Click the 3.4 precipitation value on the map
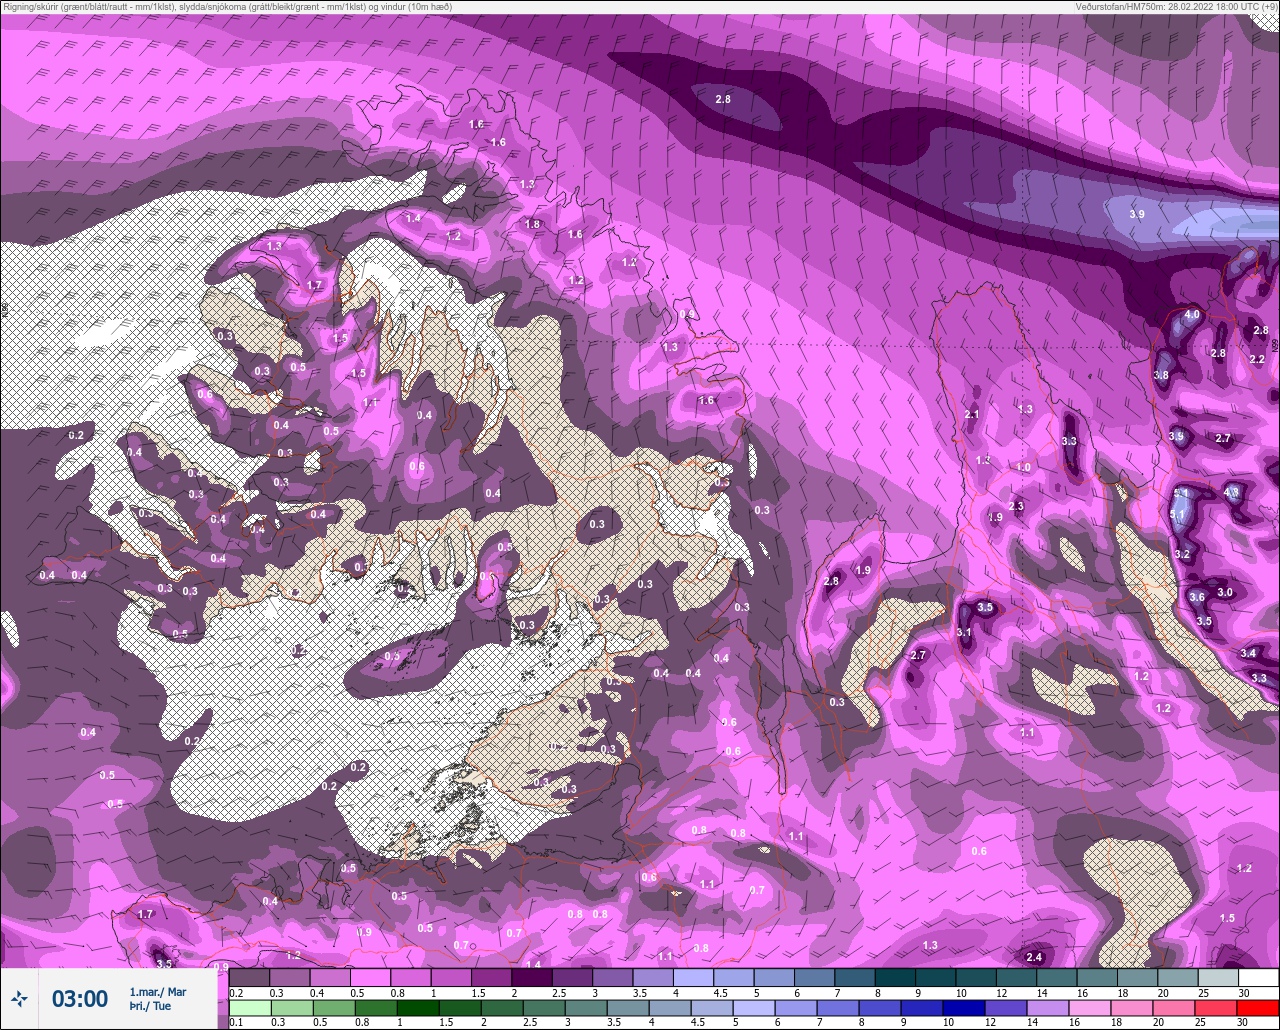The width and height of the screenshot is (1280, 1030). tap(1248, 653)
